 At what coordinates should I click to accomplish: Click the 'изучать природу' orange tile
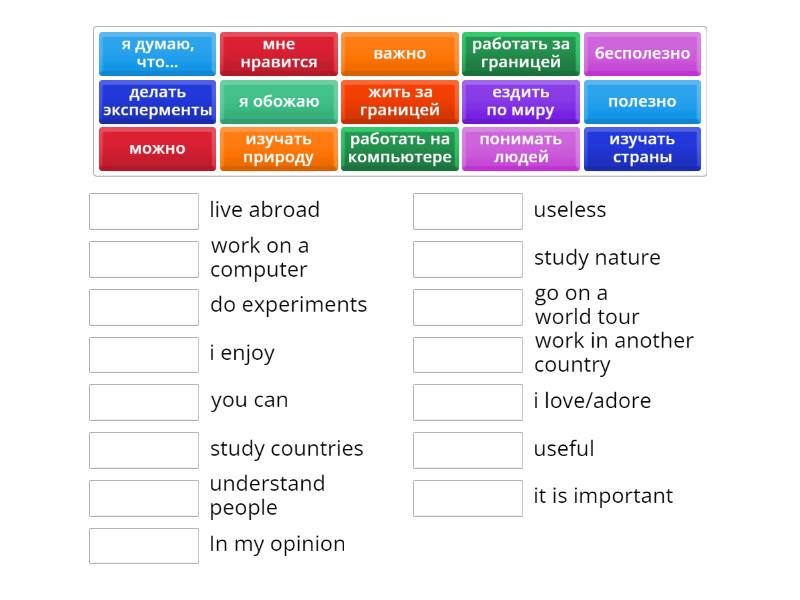[x=279, y=149]
